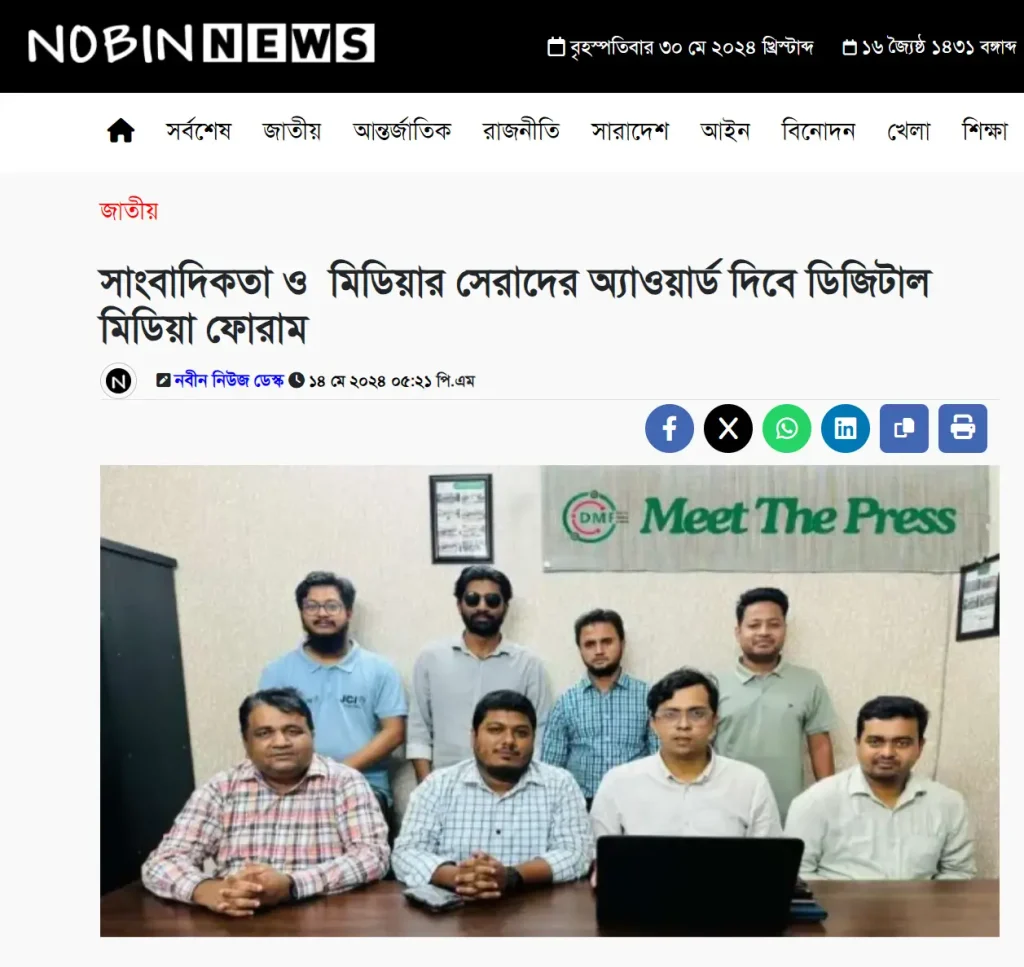Click the round N author avatar
Image resolution: width=1024 pixels, height=967 pixels.
tap(118, 381)
